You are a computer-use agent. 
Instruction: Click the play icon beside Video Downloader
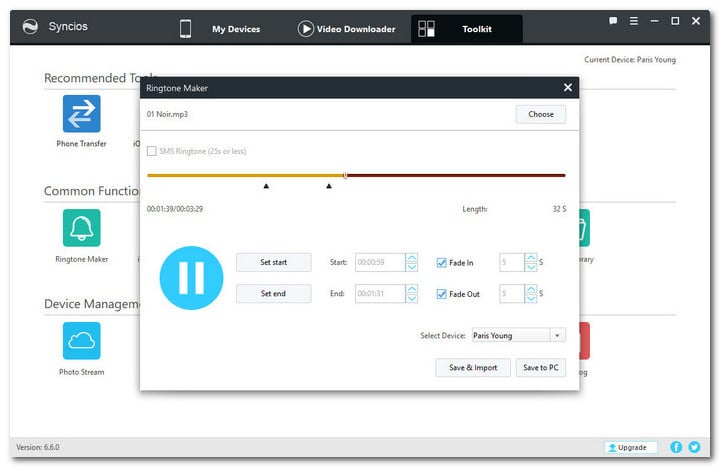(x=305, y=29)
